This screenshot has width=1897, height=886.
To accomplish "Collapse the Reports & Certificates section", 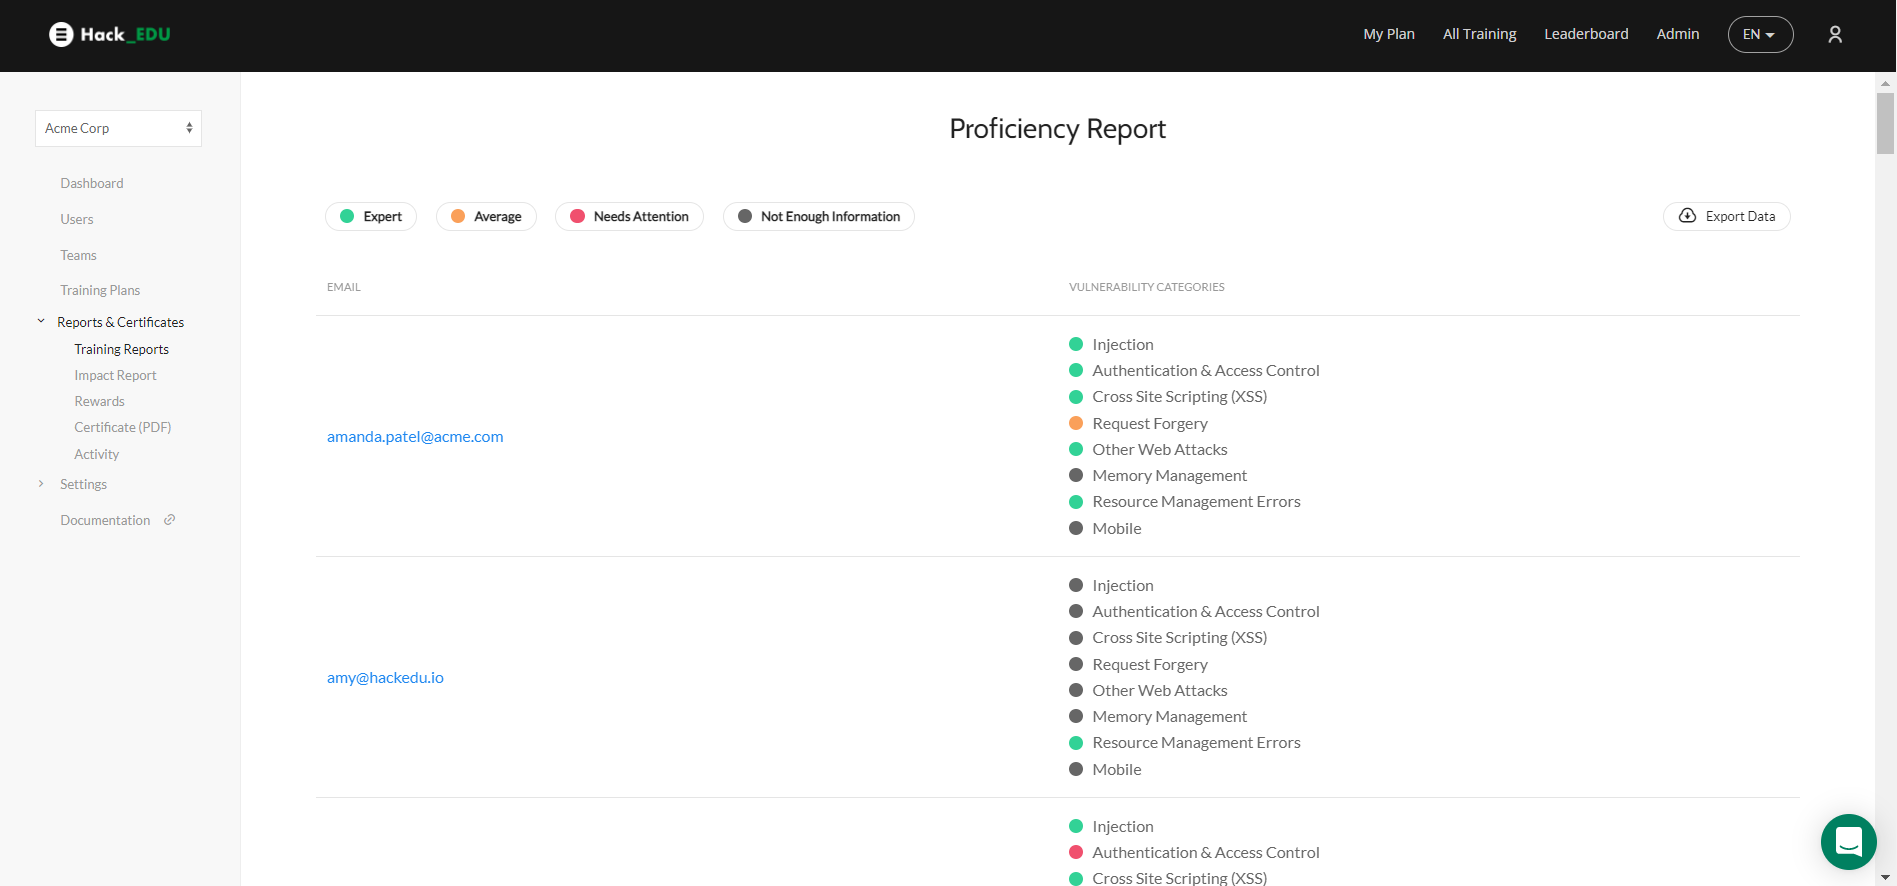I will (41, 322).
